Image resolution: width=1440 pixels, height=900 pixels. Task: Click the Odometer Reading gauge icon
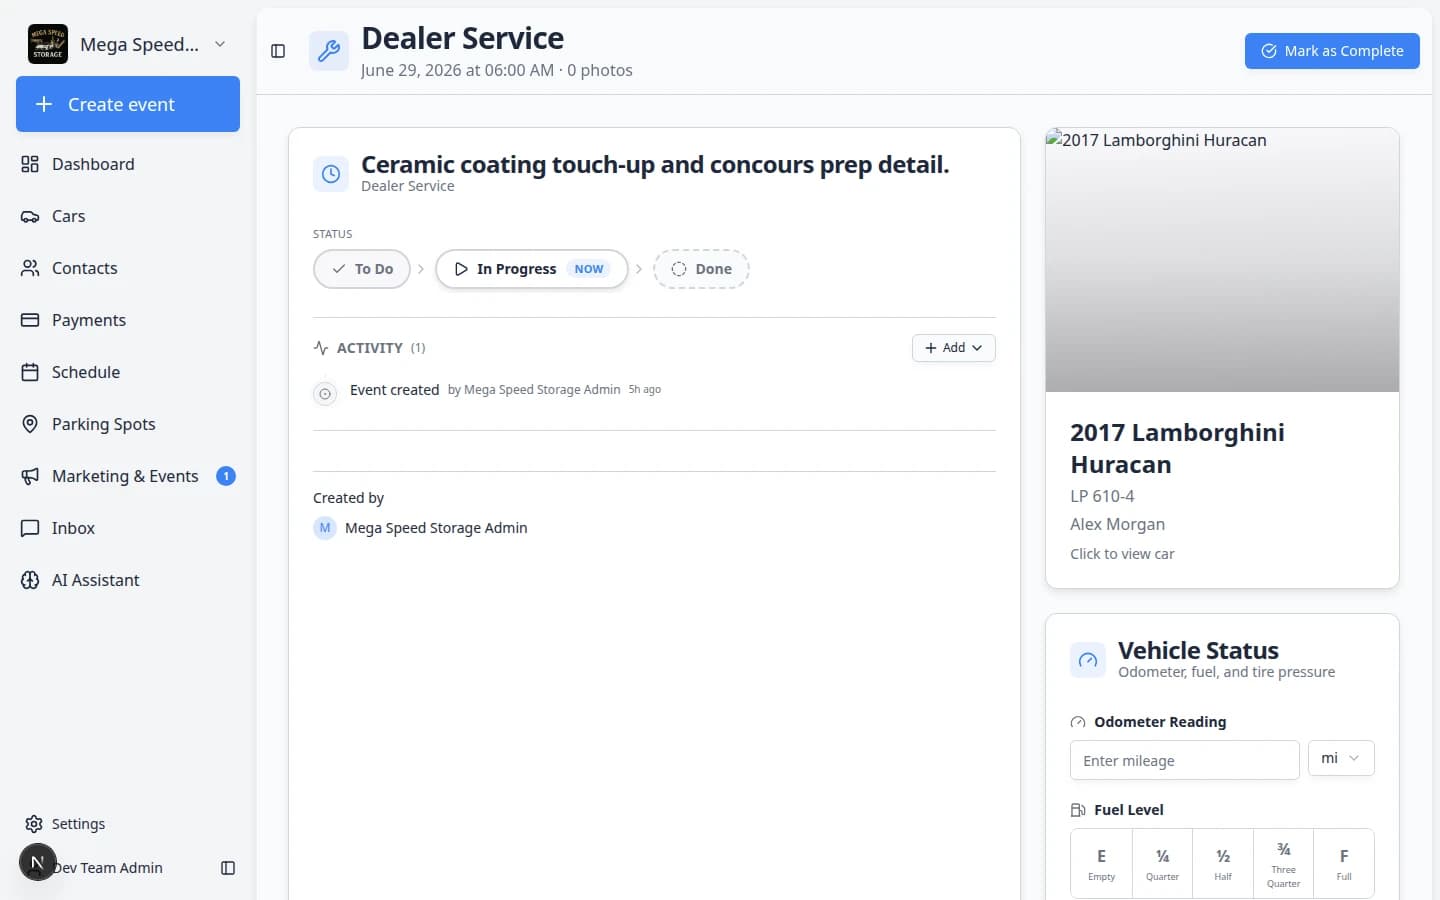tap(1078, 722)
